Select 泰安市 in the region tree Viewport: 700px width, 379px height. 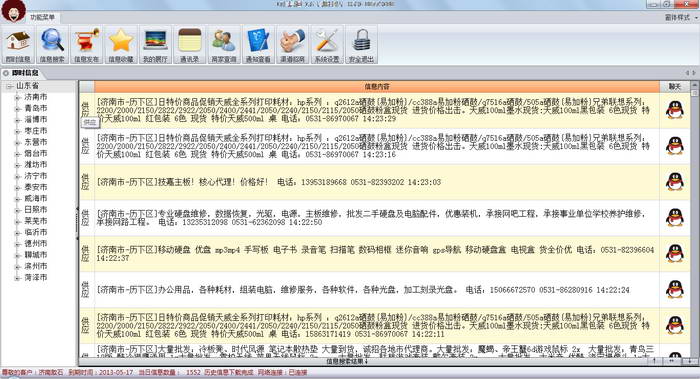pyautogui.click(x=36, y=187)
